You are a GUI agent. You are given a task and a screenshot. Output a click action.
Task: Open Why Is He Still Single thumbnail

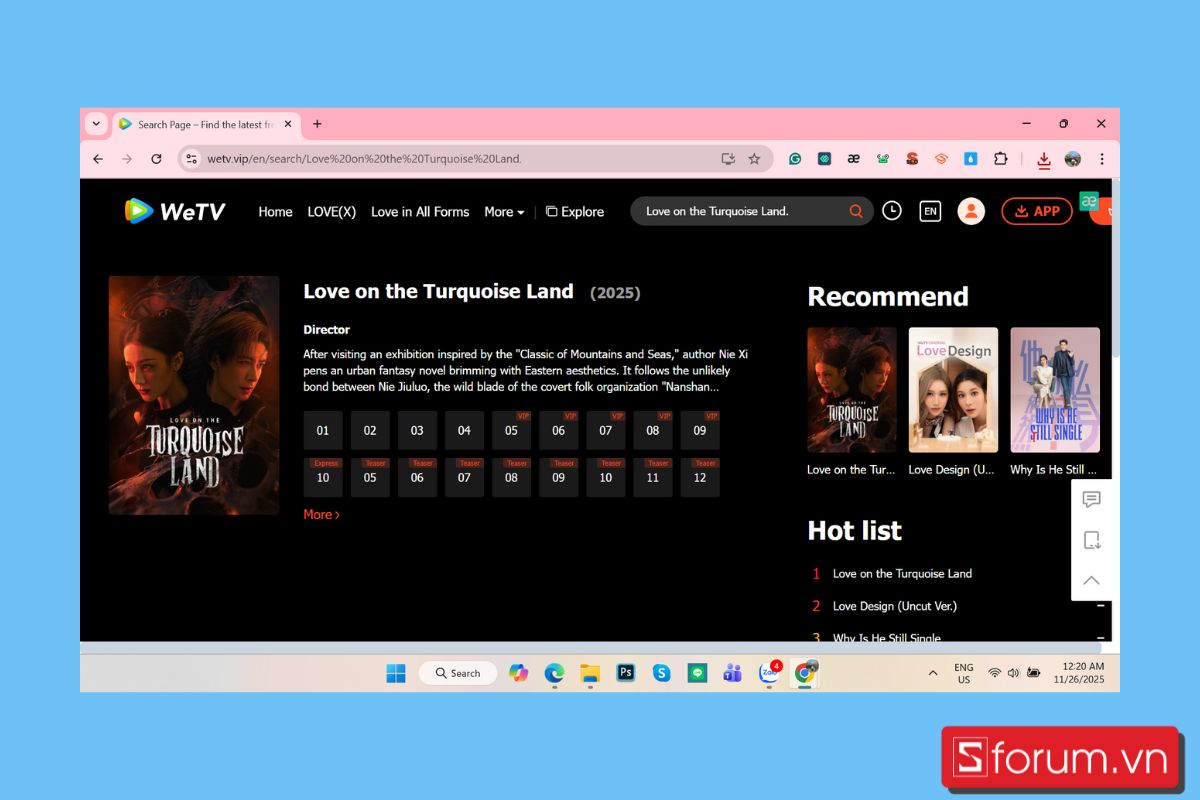tap(1055, 390)
